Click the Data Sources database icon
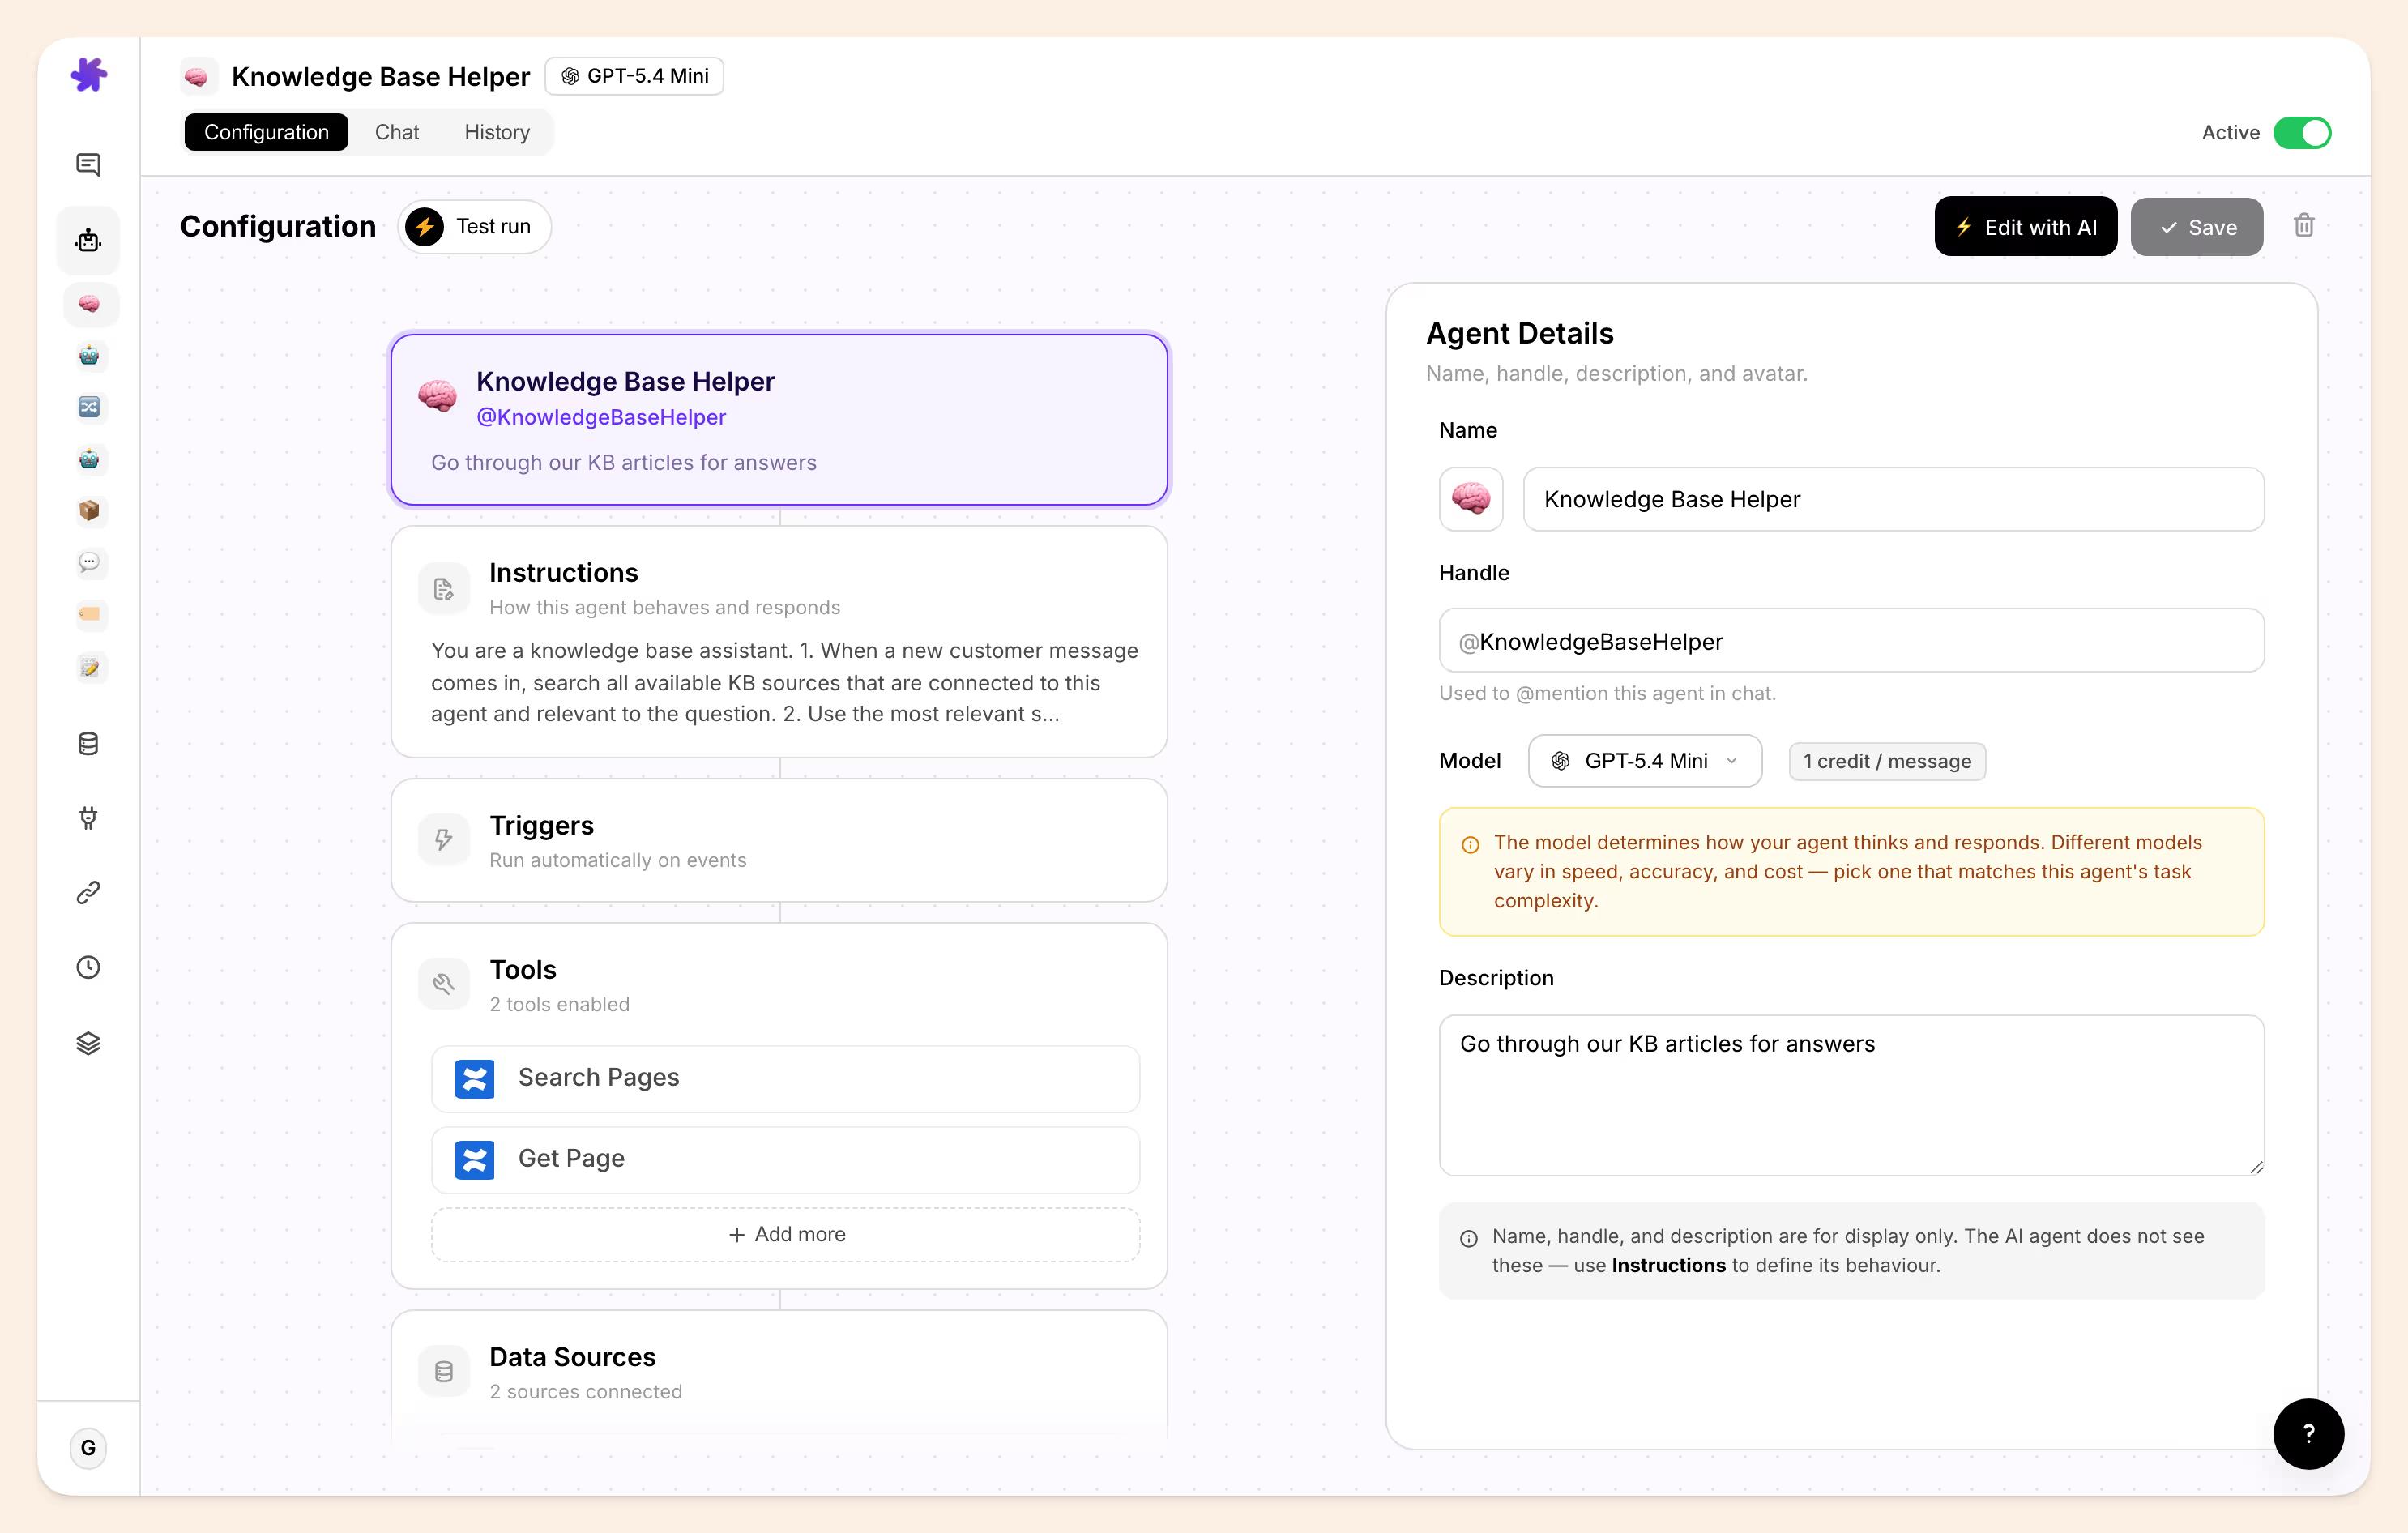 coord(444,1372)
